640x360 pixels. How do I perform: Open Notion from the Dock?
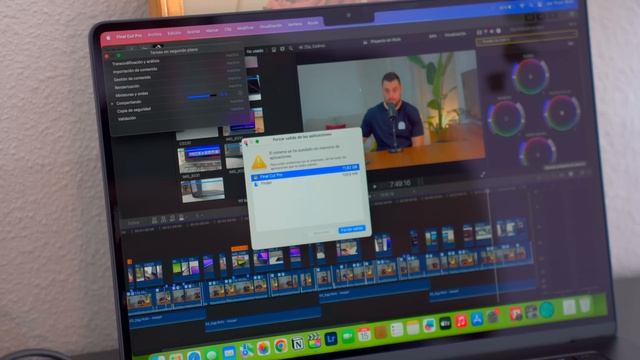(298, 344)
